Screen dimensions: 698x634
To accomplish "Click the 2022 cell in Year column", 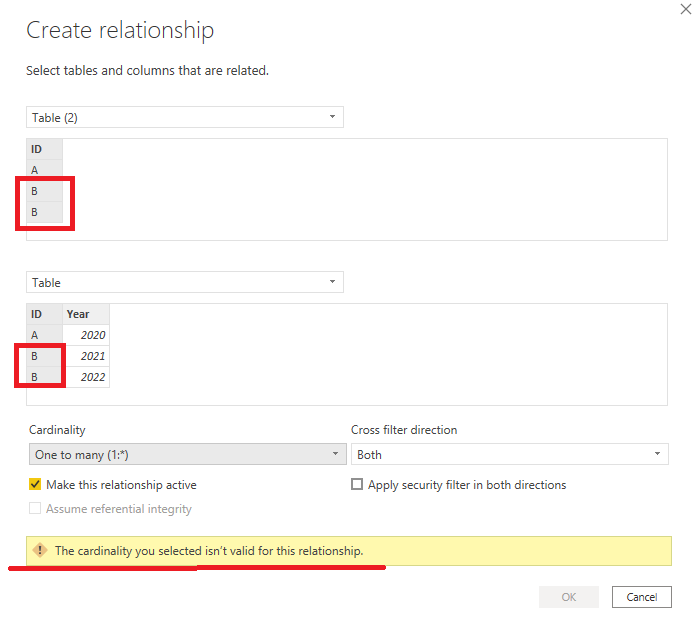I will click(x=86, y=377).
